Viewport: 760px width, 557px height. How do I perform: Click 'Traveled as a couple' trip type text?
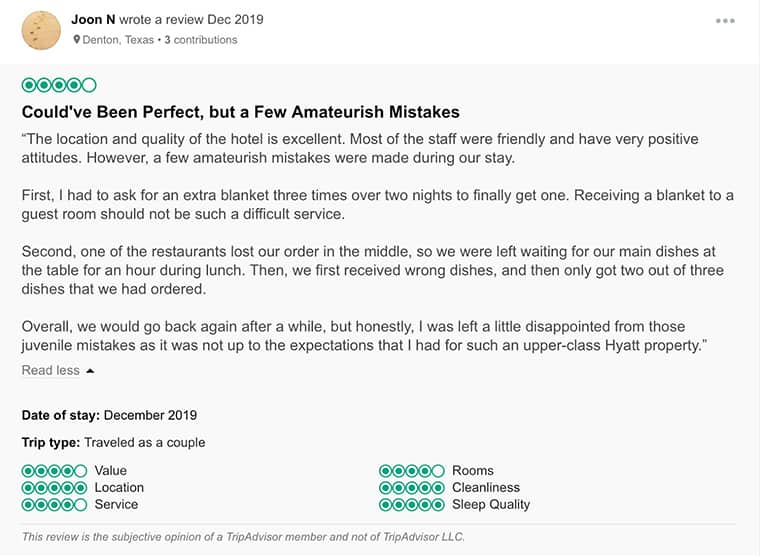144,442
